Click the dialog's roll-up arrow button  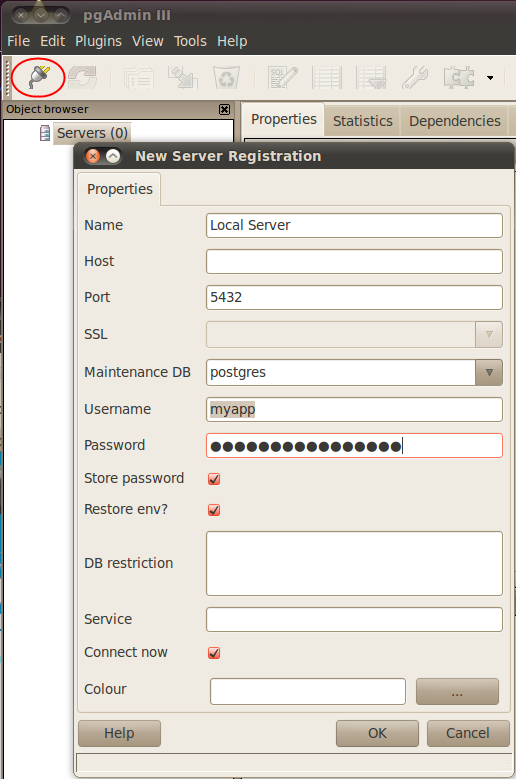coord(113,156)
